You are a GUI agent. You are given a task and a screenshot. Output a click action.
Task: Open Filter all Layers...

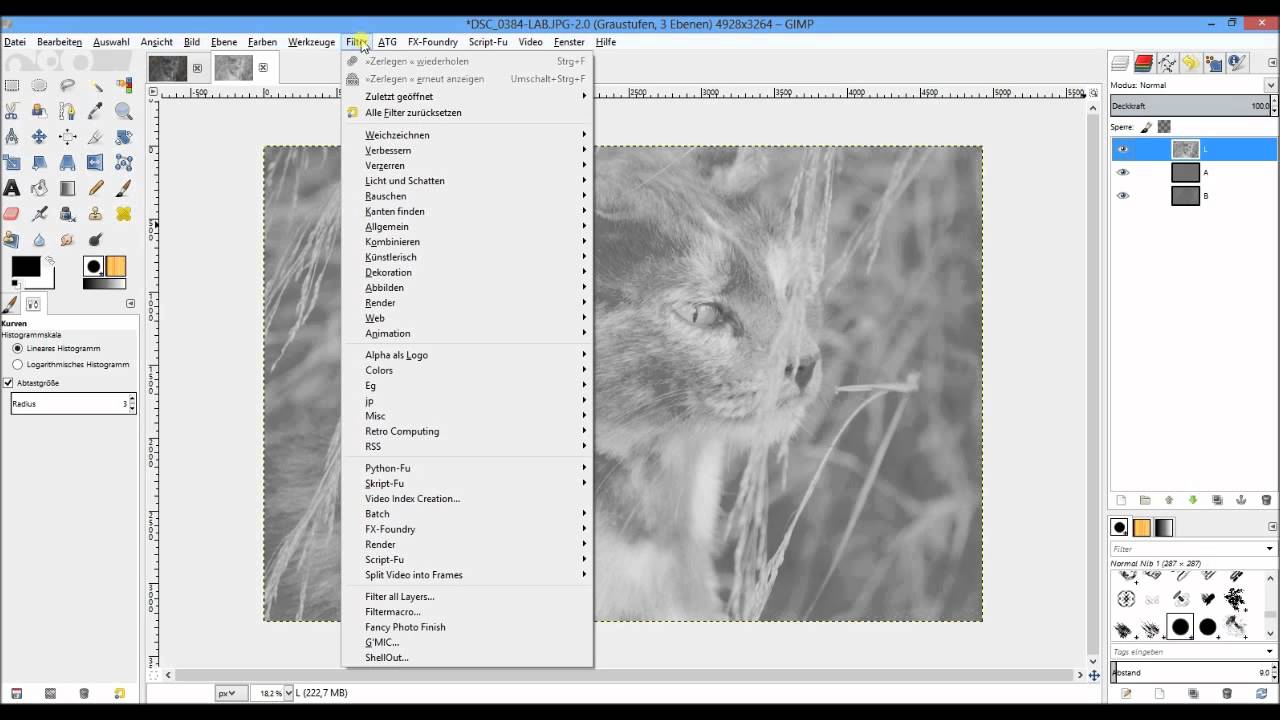(467, 597)
